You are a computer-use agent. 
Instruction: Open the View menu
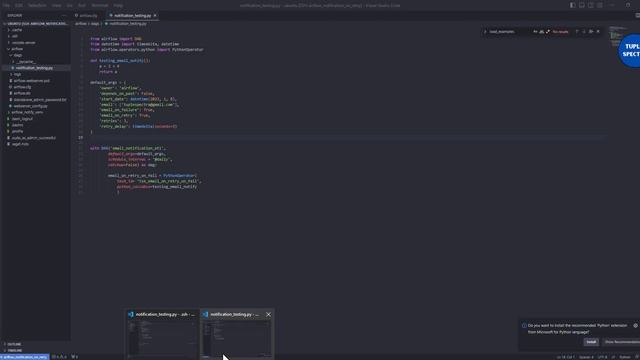point(57,5)
